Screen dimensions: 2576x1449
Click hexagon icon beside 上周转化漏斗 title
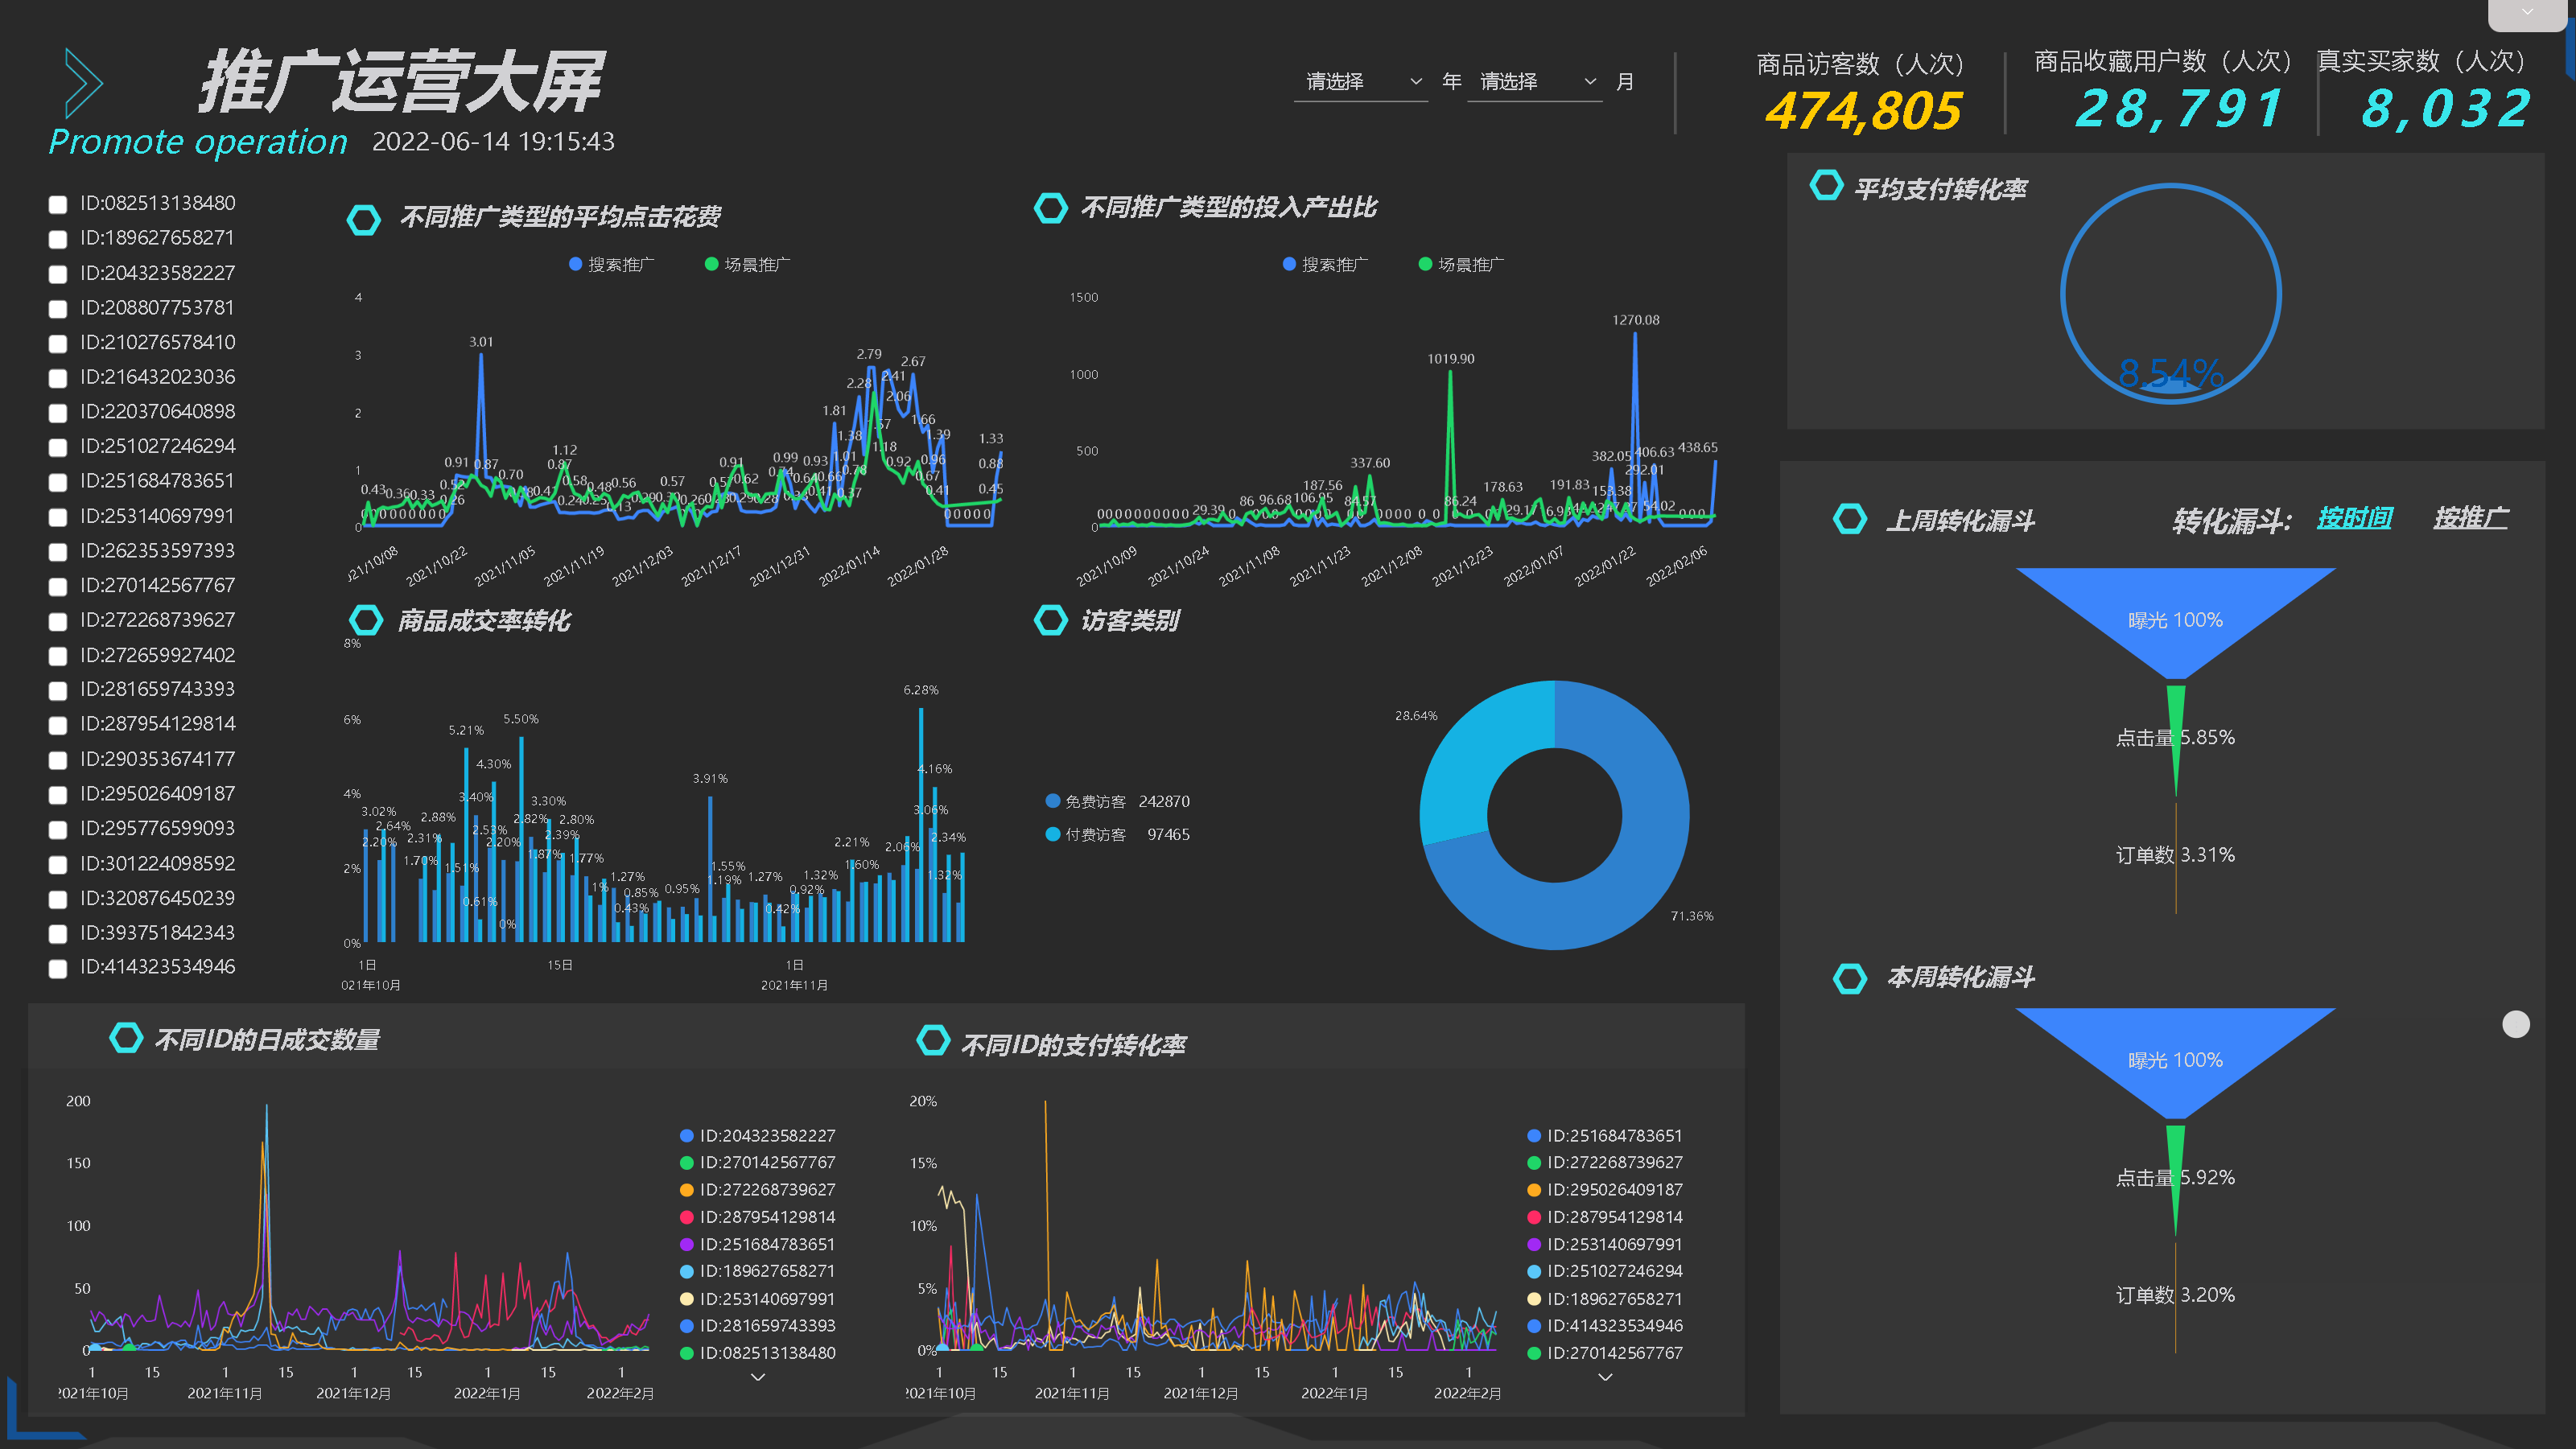(x=1849, y=519)
